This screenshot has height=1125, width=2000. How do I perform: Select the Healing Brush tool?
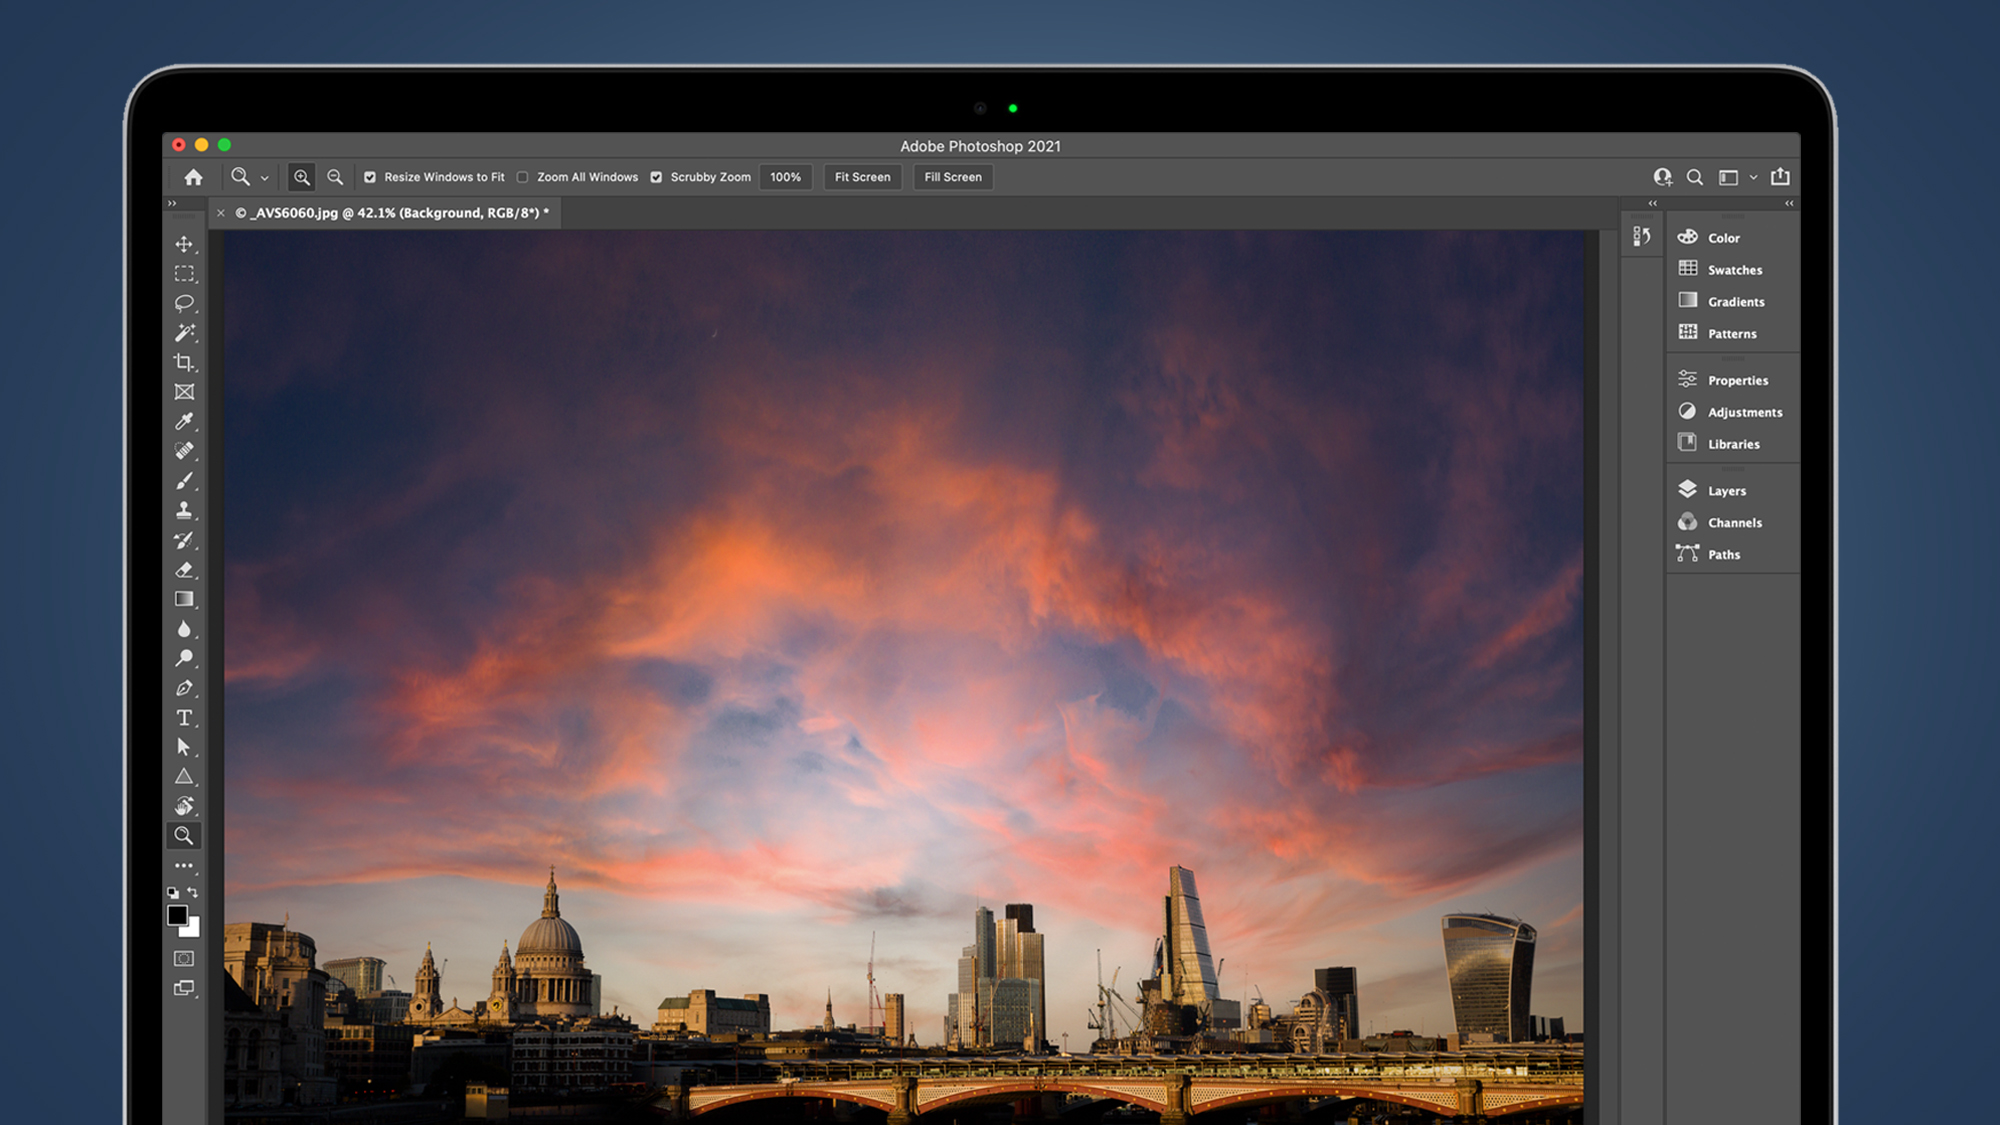[184, 451]
